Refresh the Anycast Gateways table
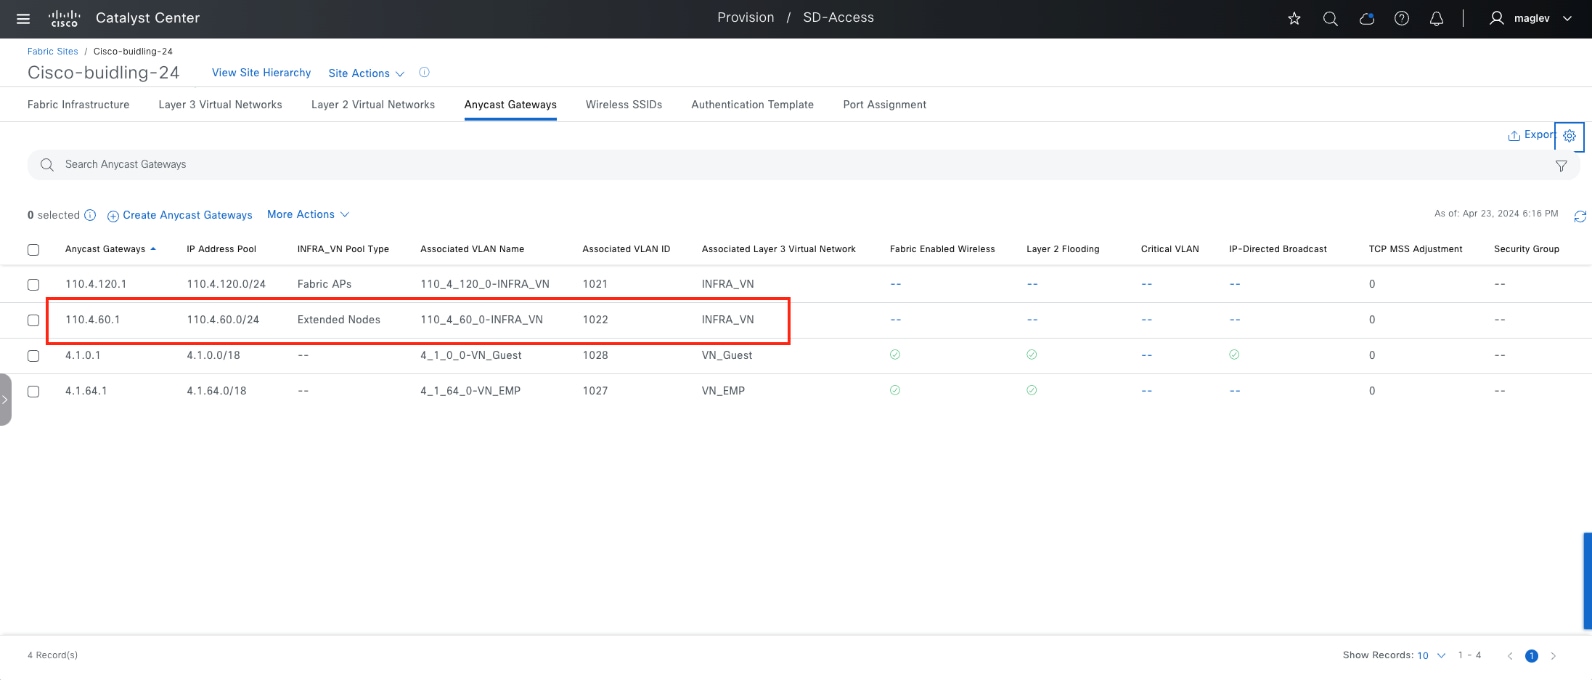1592x680 pixels. pos(1580,215)
